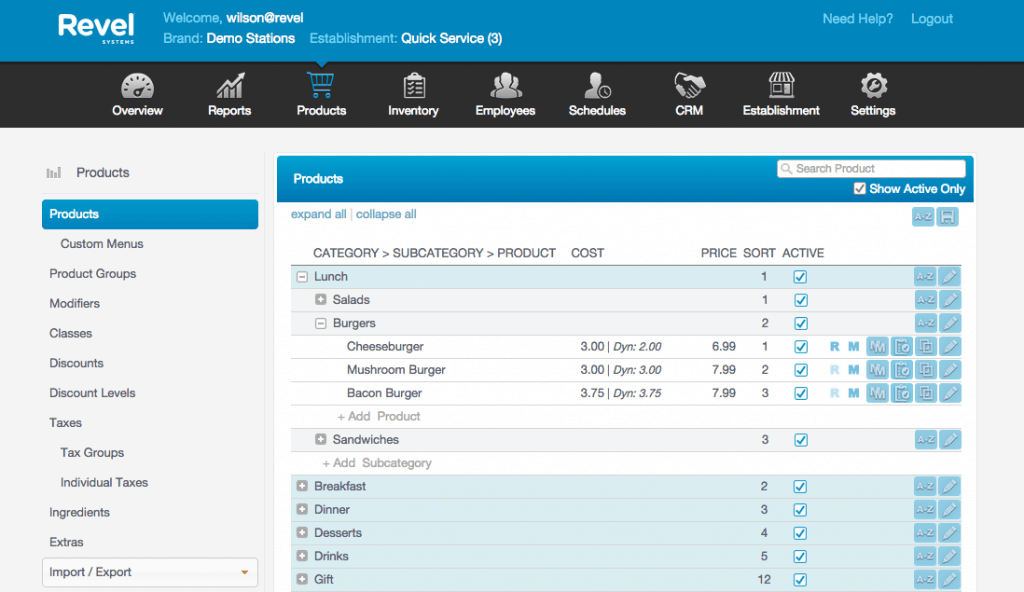
Task: Select the MM icon on the Cheeseburger row
Action: point(877,346)
